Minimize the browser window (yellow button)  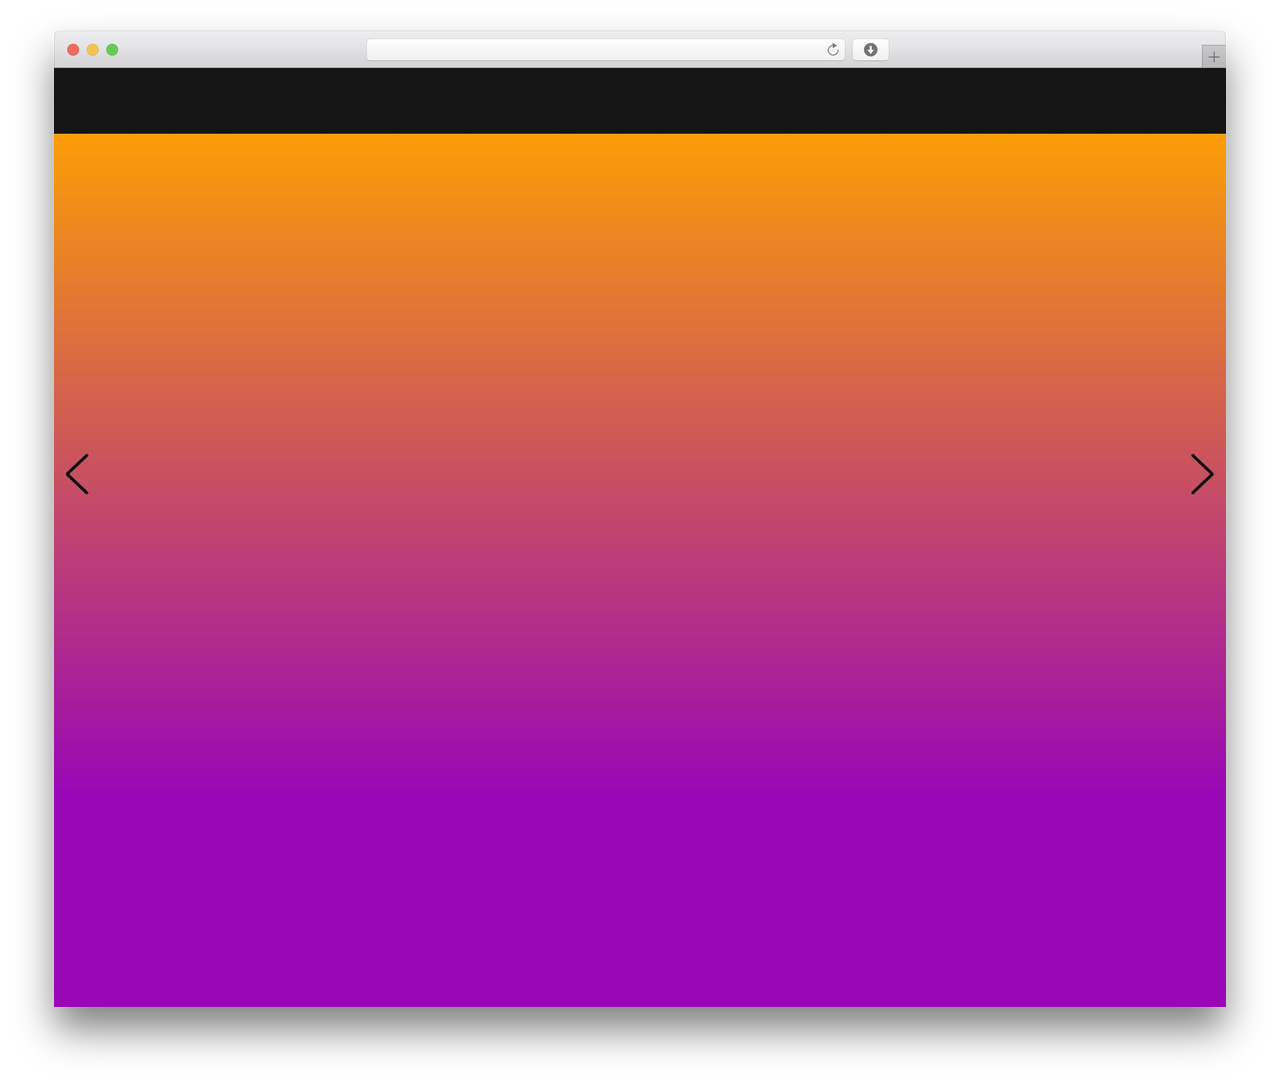tap(93, 50)
